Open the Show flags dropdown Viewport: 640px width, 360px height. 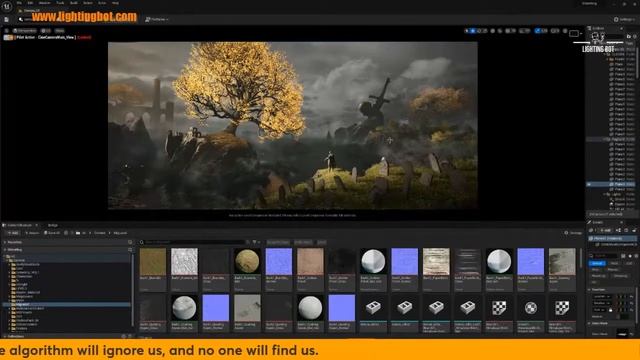60,31
